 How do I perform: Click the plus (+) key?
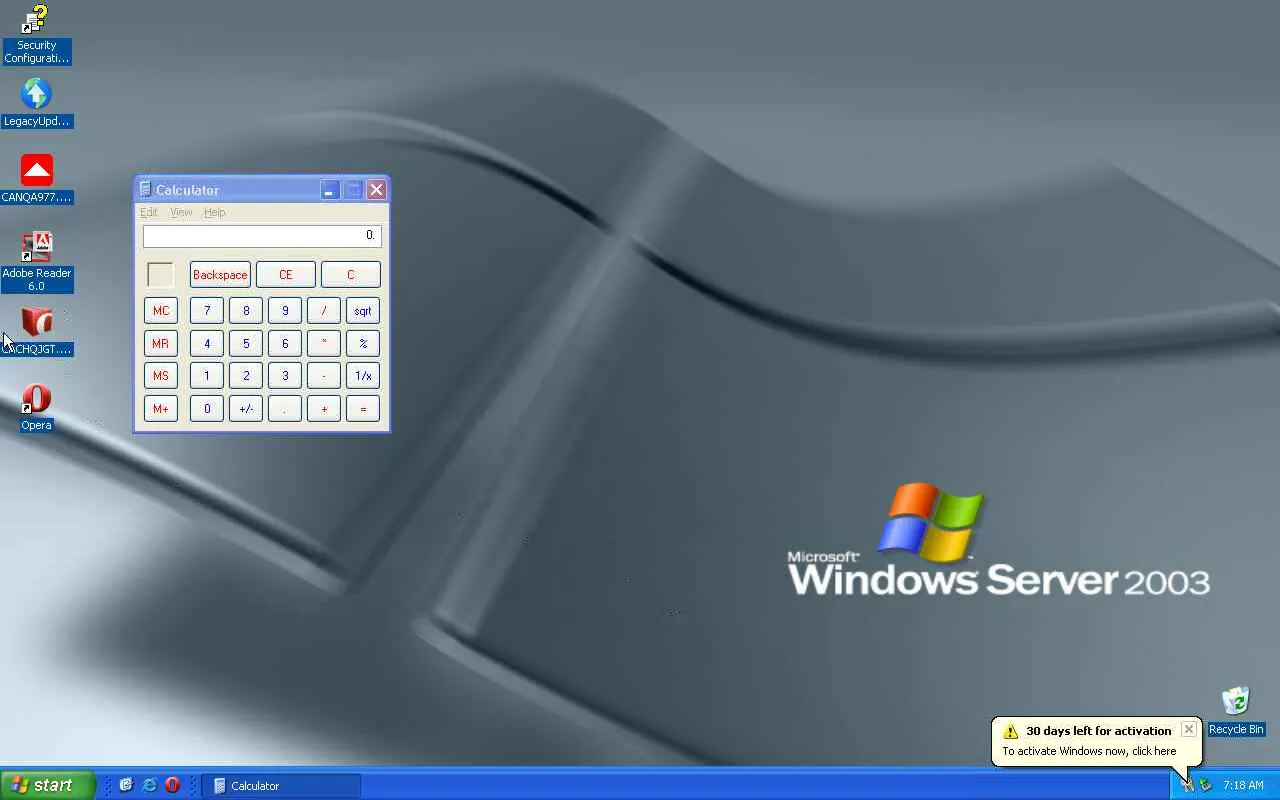pos(324,409)
